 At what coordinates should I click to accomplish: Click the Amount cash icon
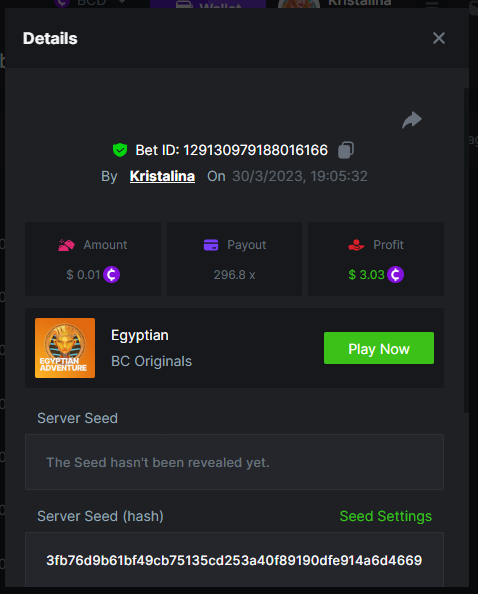tap(66, 245)
